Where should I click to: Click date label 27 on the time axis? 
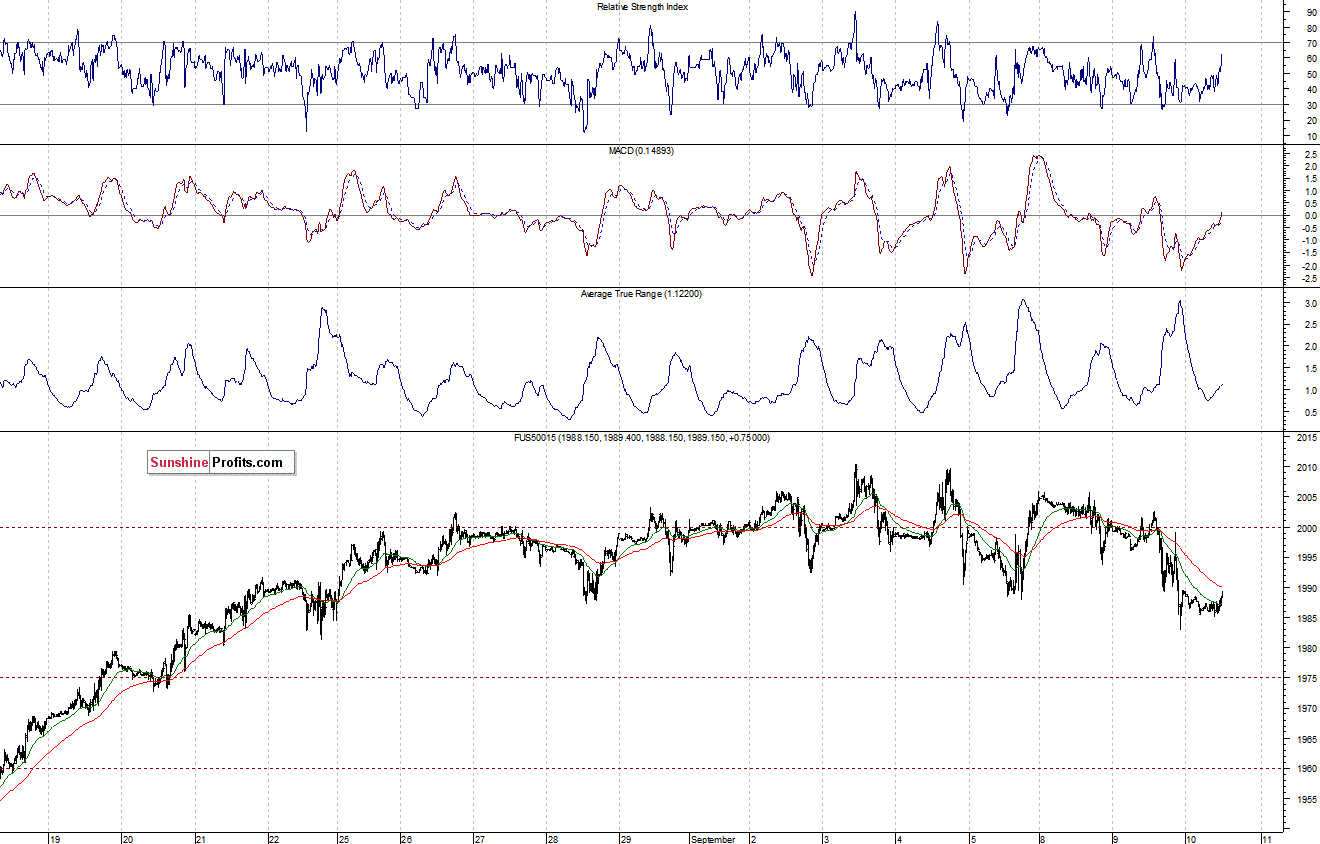(480, 839)
